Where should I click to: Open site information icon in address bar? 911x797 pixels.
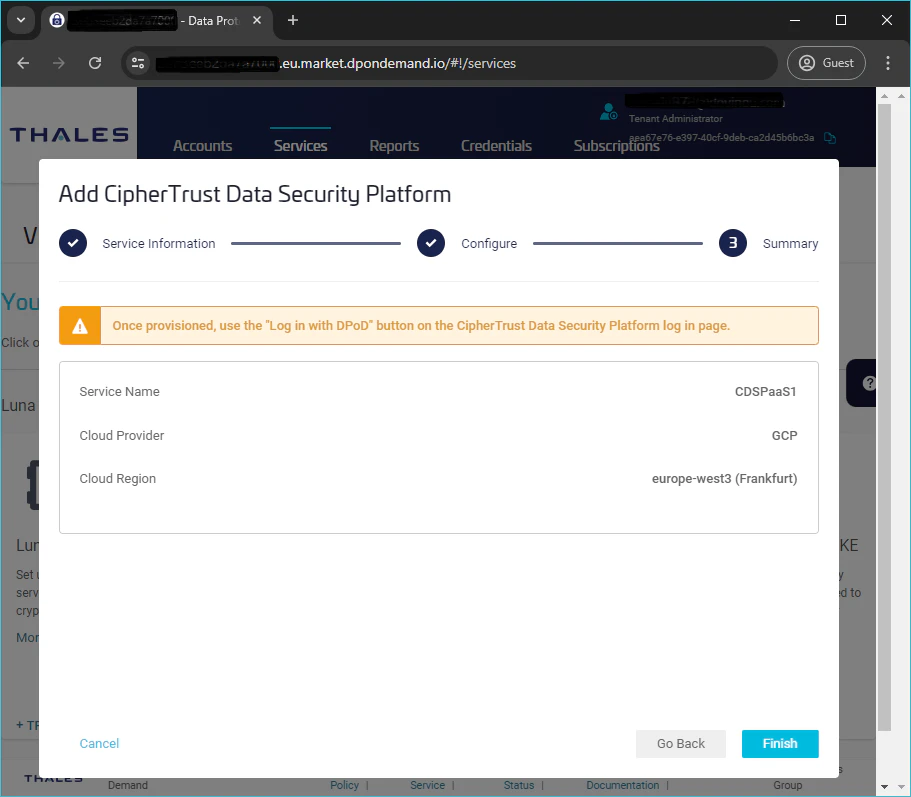[138, 63]
